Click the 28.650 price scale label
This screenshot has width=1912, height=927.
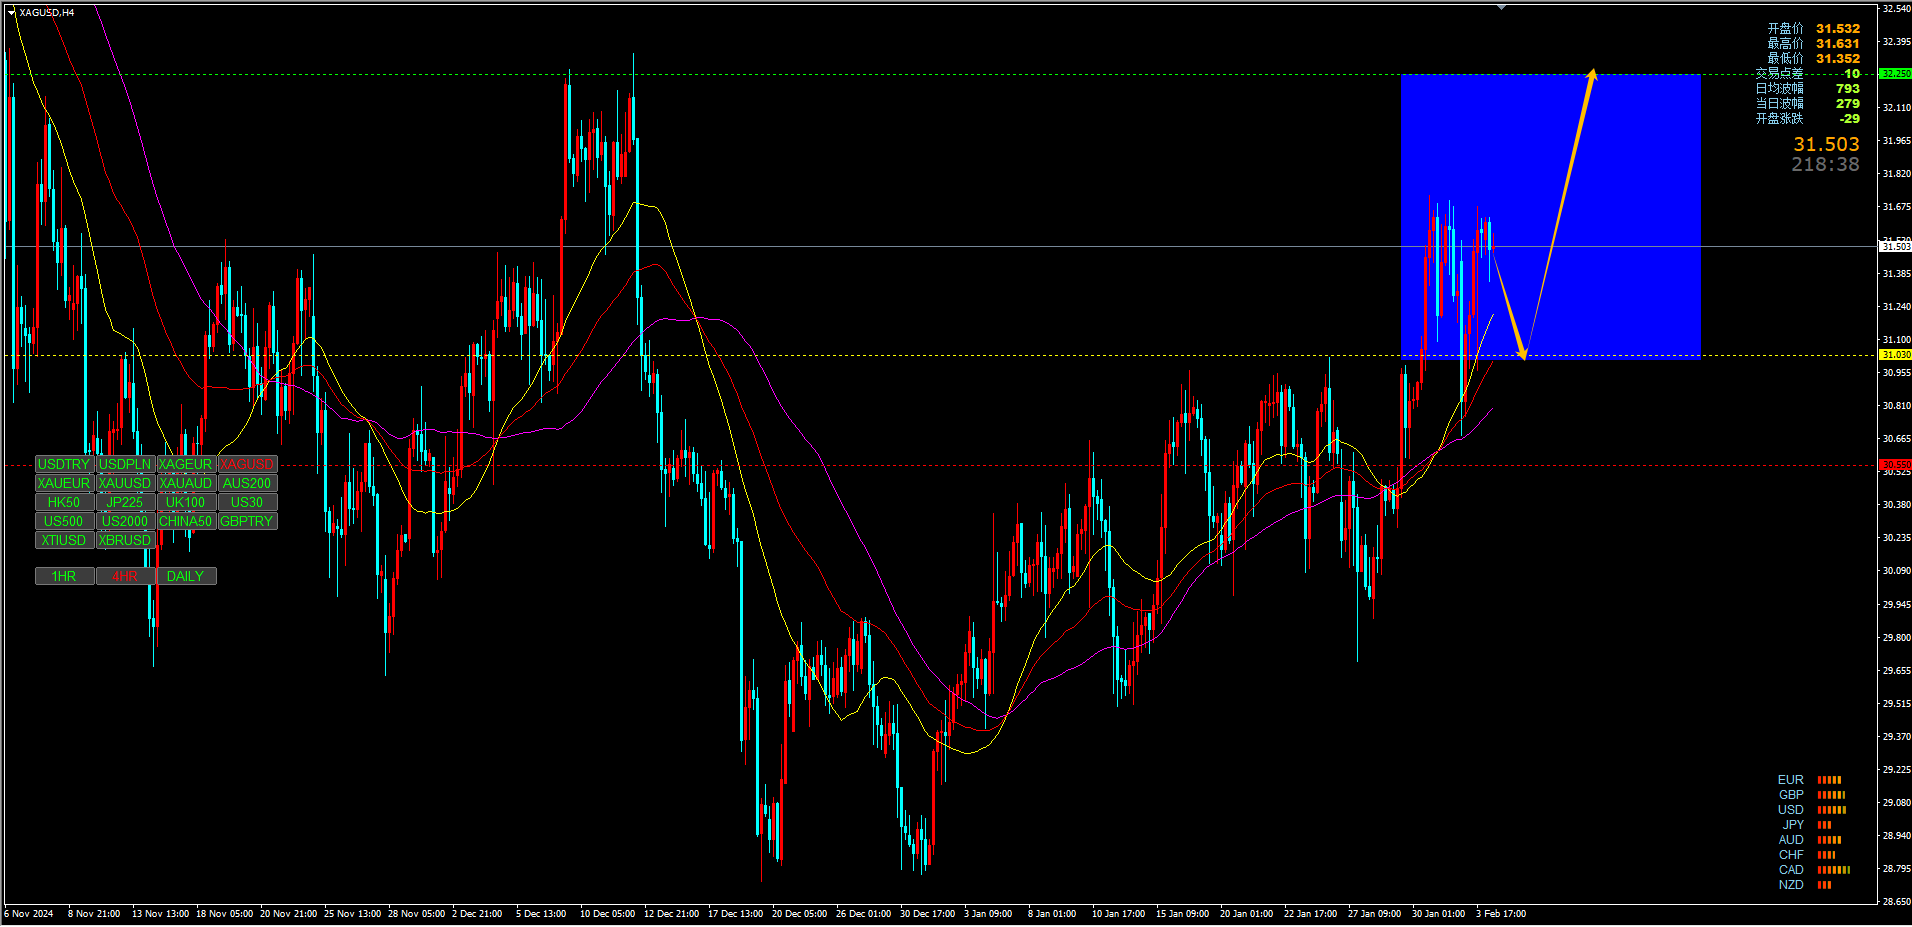[x=1896, y=902]
